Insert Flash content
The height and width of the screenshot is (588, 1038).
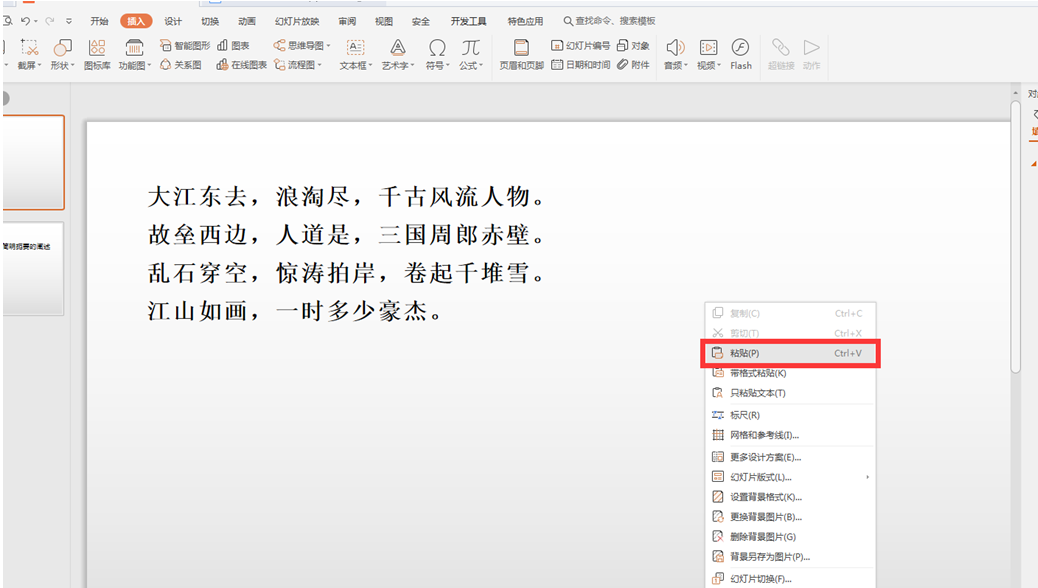click(x=741, y=54)
